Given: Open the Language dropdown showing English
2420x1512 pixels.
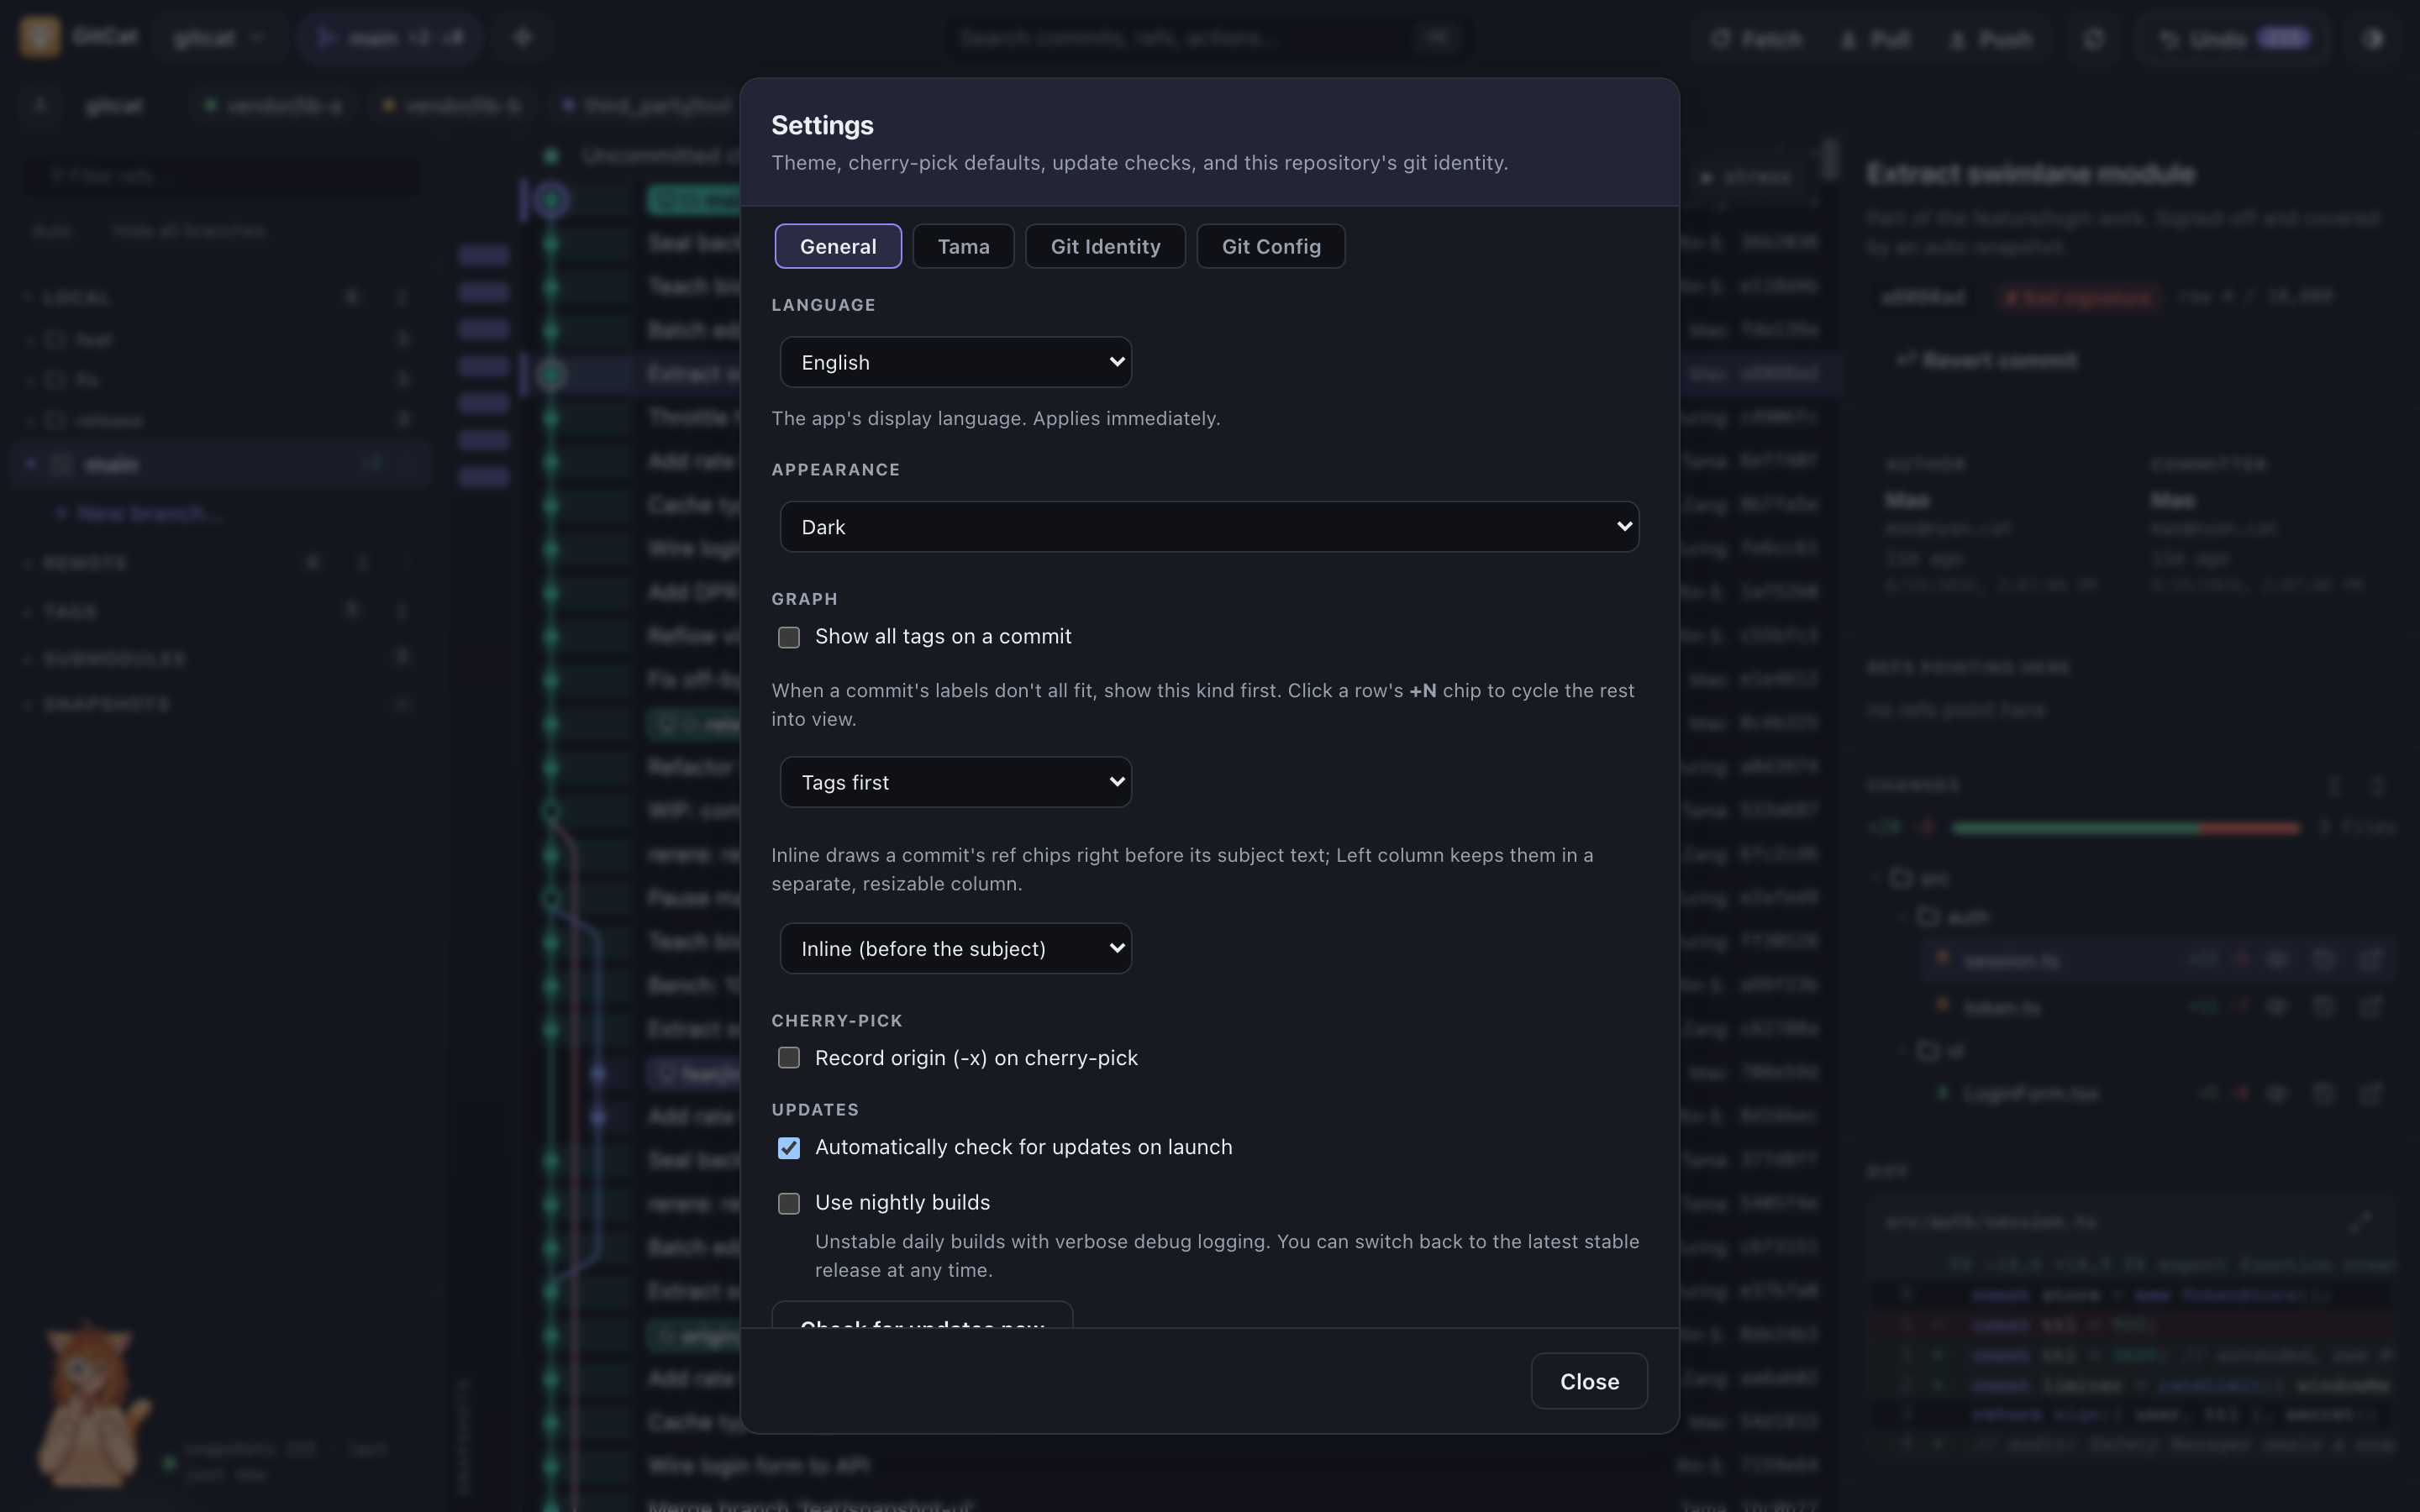Looking at the screenshot, I should click(956, 362).
